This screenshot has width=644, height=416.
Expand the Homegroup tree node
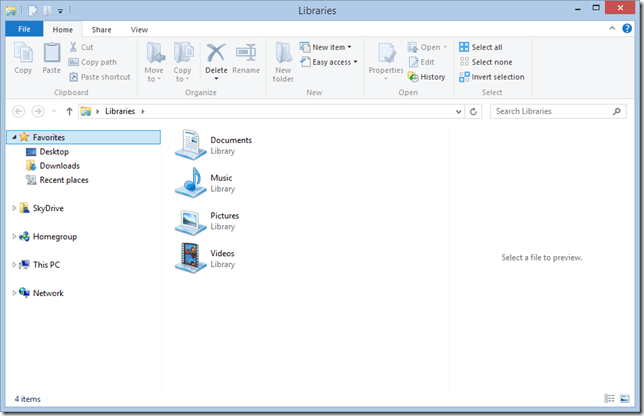pos(14,237)
